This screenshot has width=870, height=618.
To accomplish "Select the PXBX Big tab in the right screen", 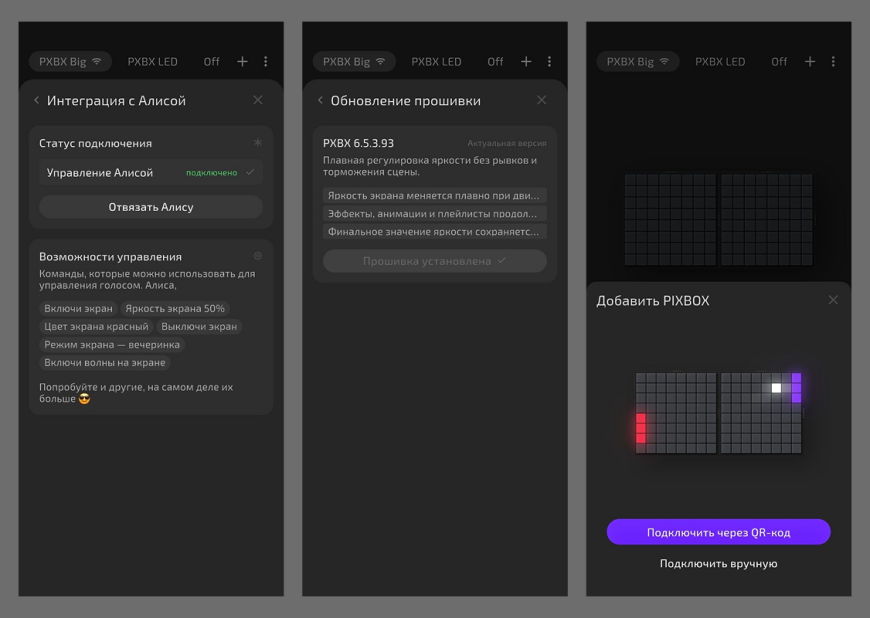I will pos(638,62).
